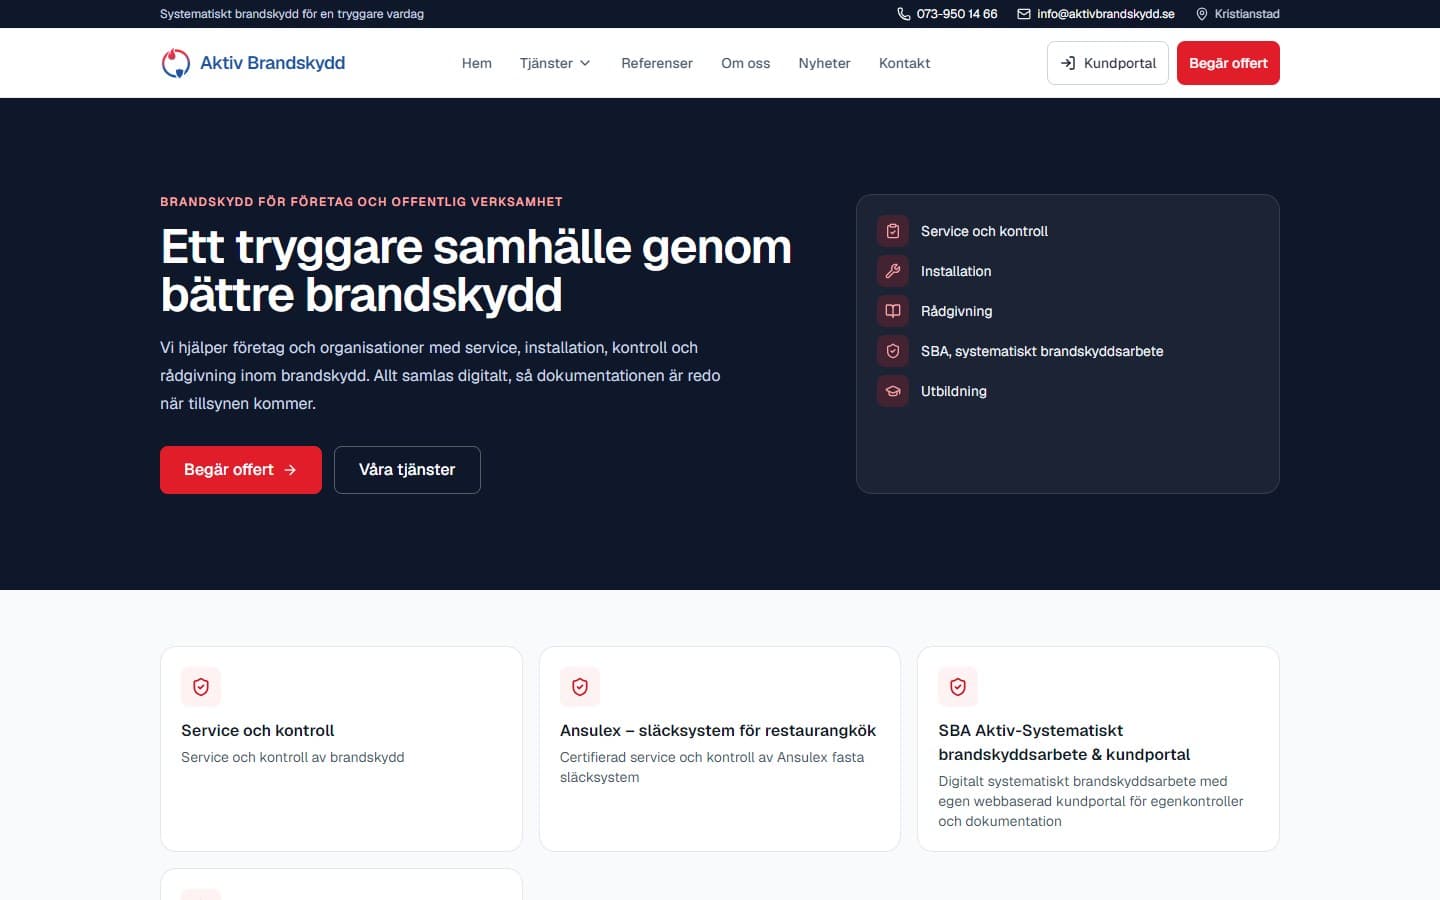The height and width of the screenshot is (900, 1440).
Task: Open SBA Aktiv-Systematiskt brandskyddsarbete & kundportal title
Action: [1064, 743]
